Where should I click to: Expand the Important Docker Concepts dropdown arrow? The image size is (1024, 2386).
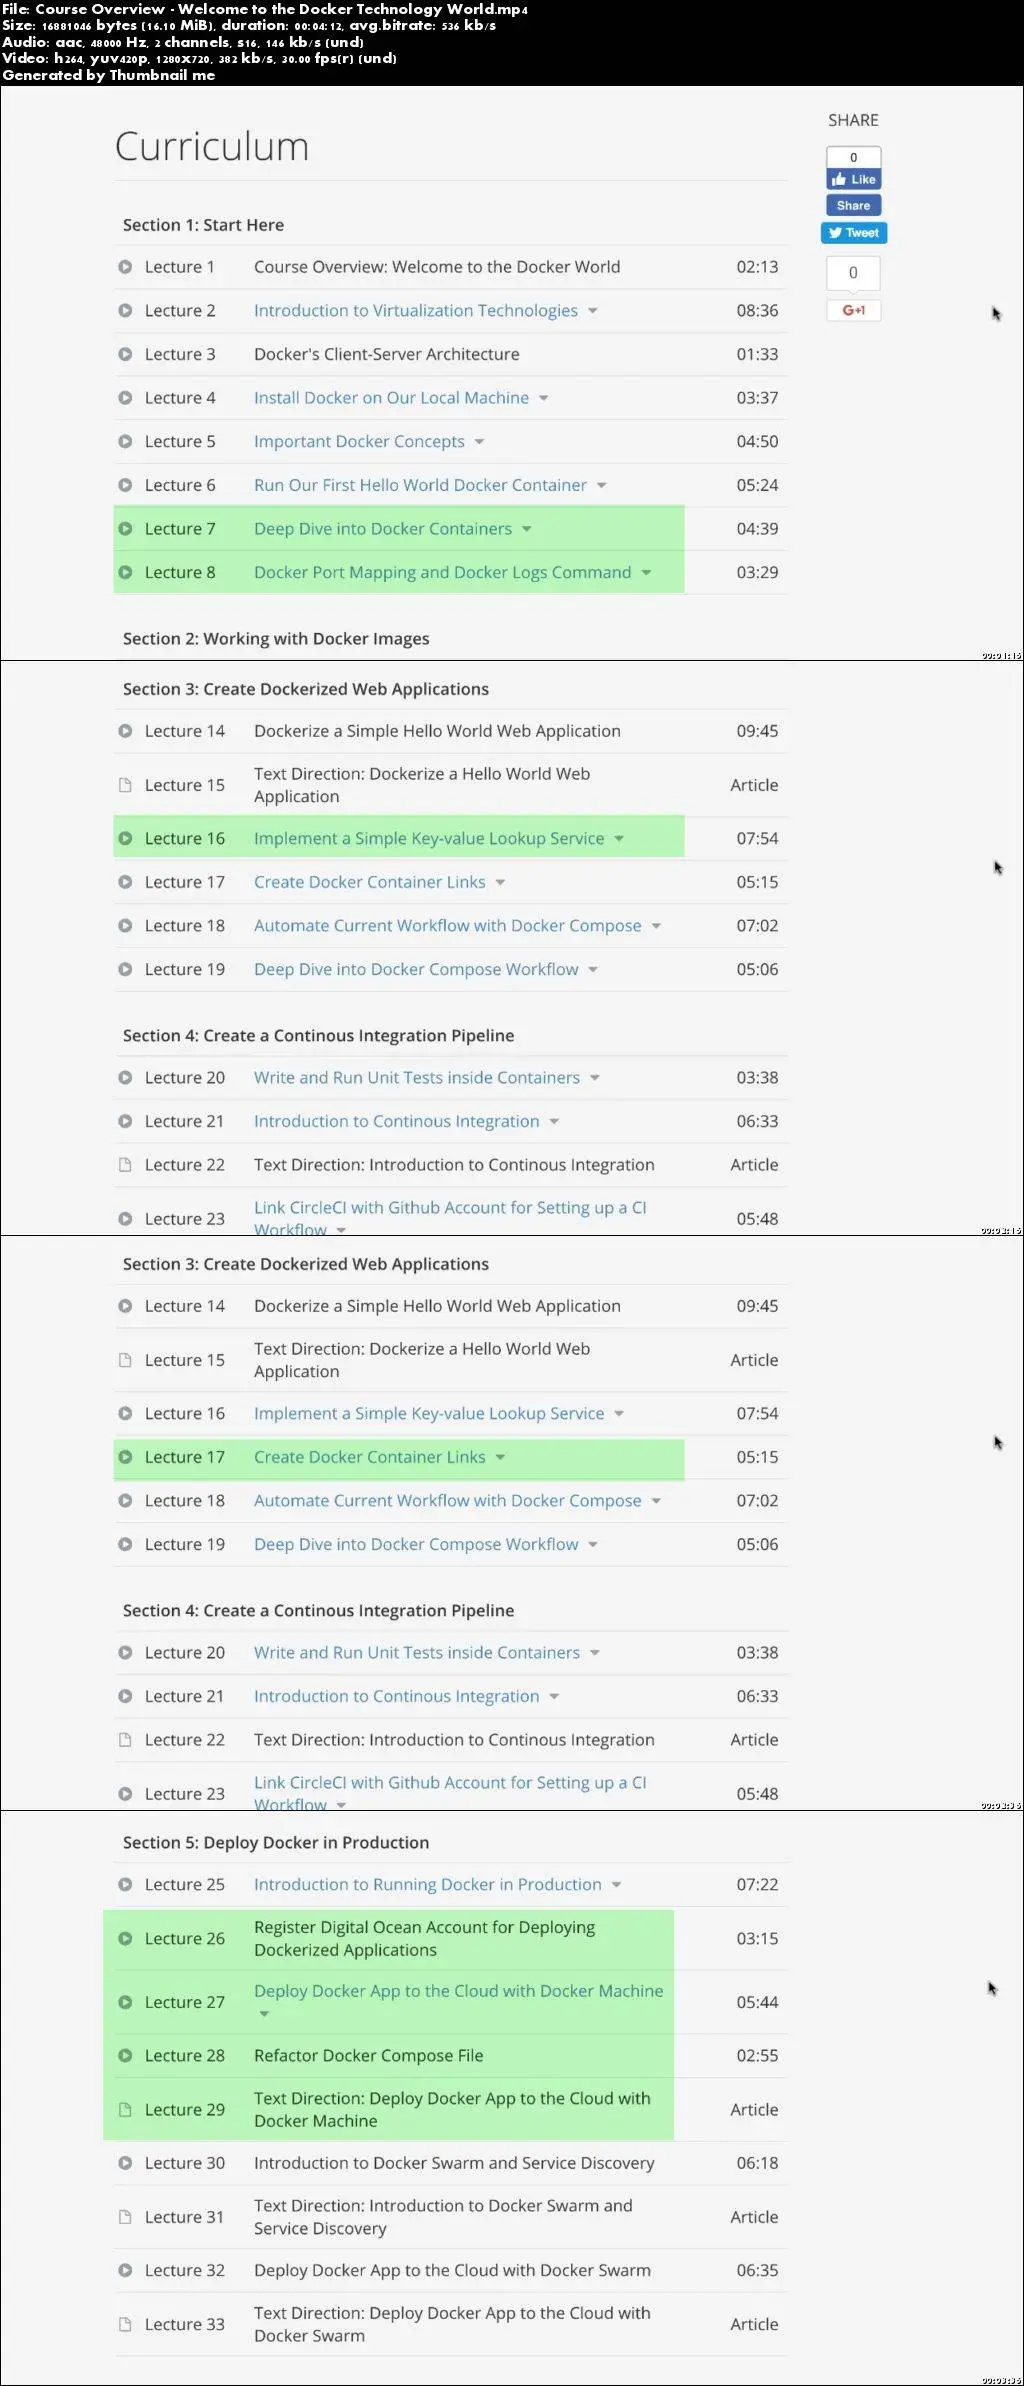pyautogui.click(x=479, y=442)
